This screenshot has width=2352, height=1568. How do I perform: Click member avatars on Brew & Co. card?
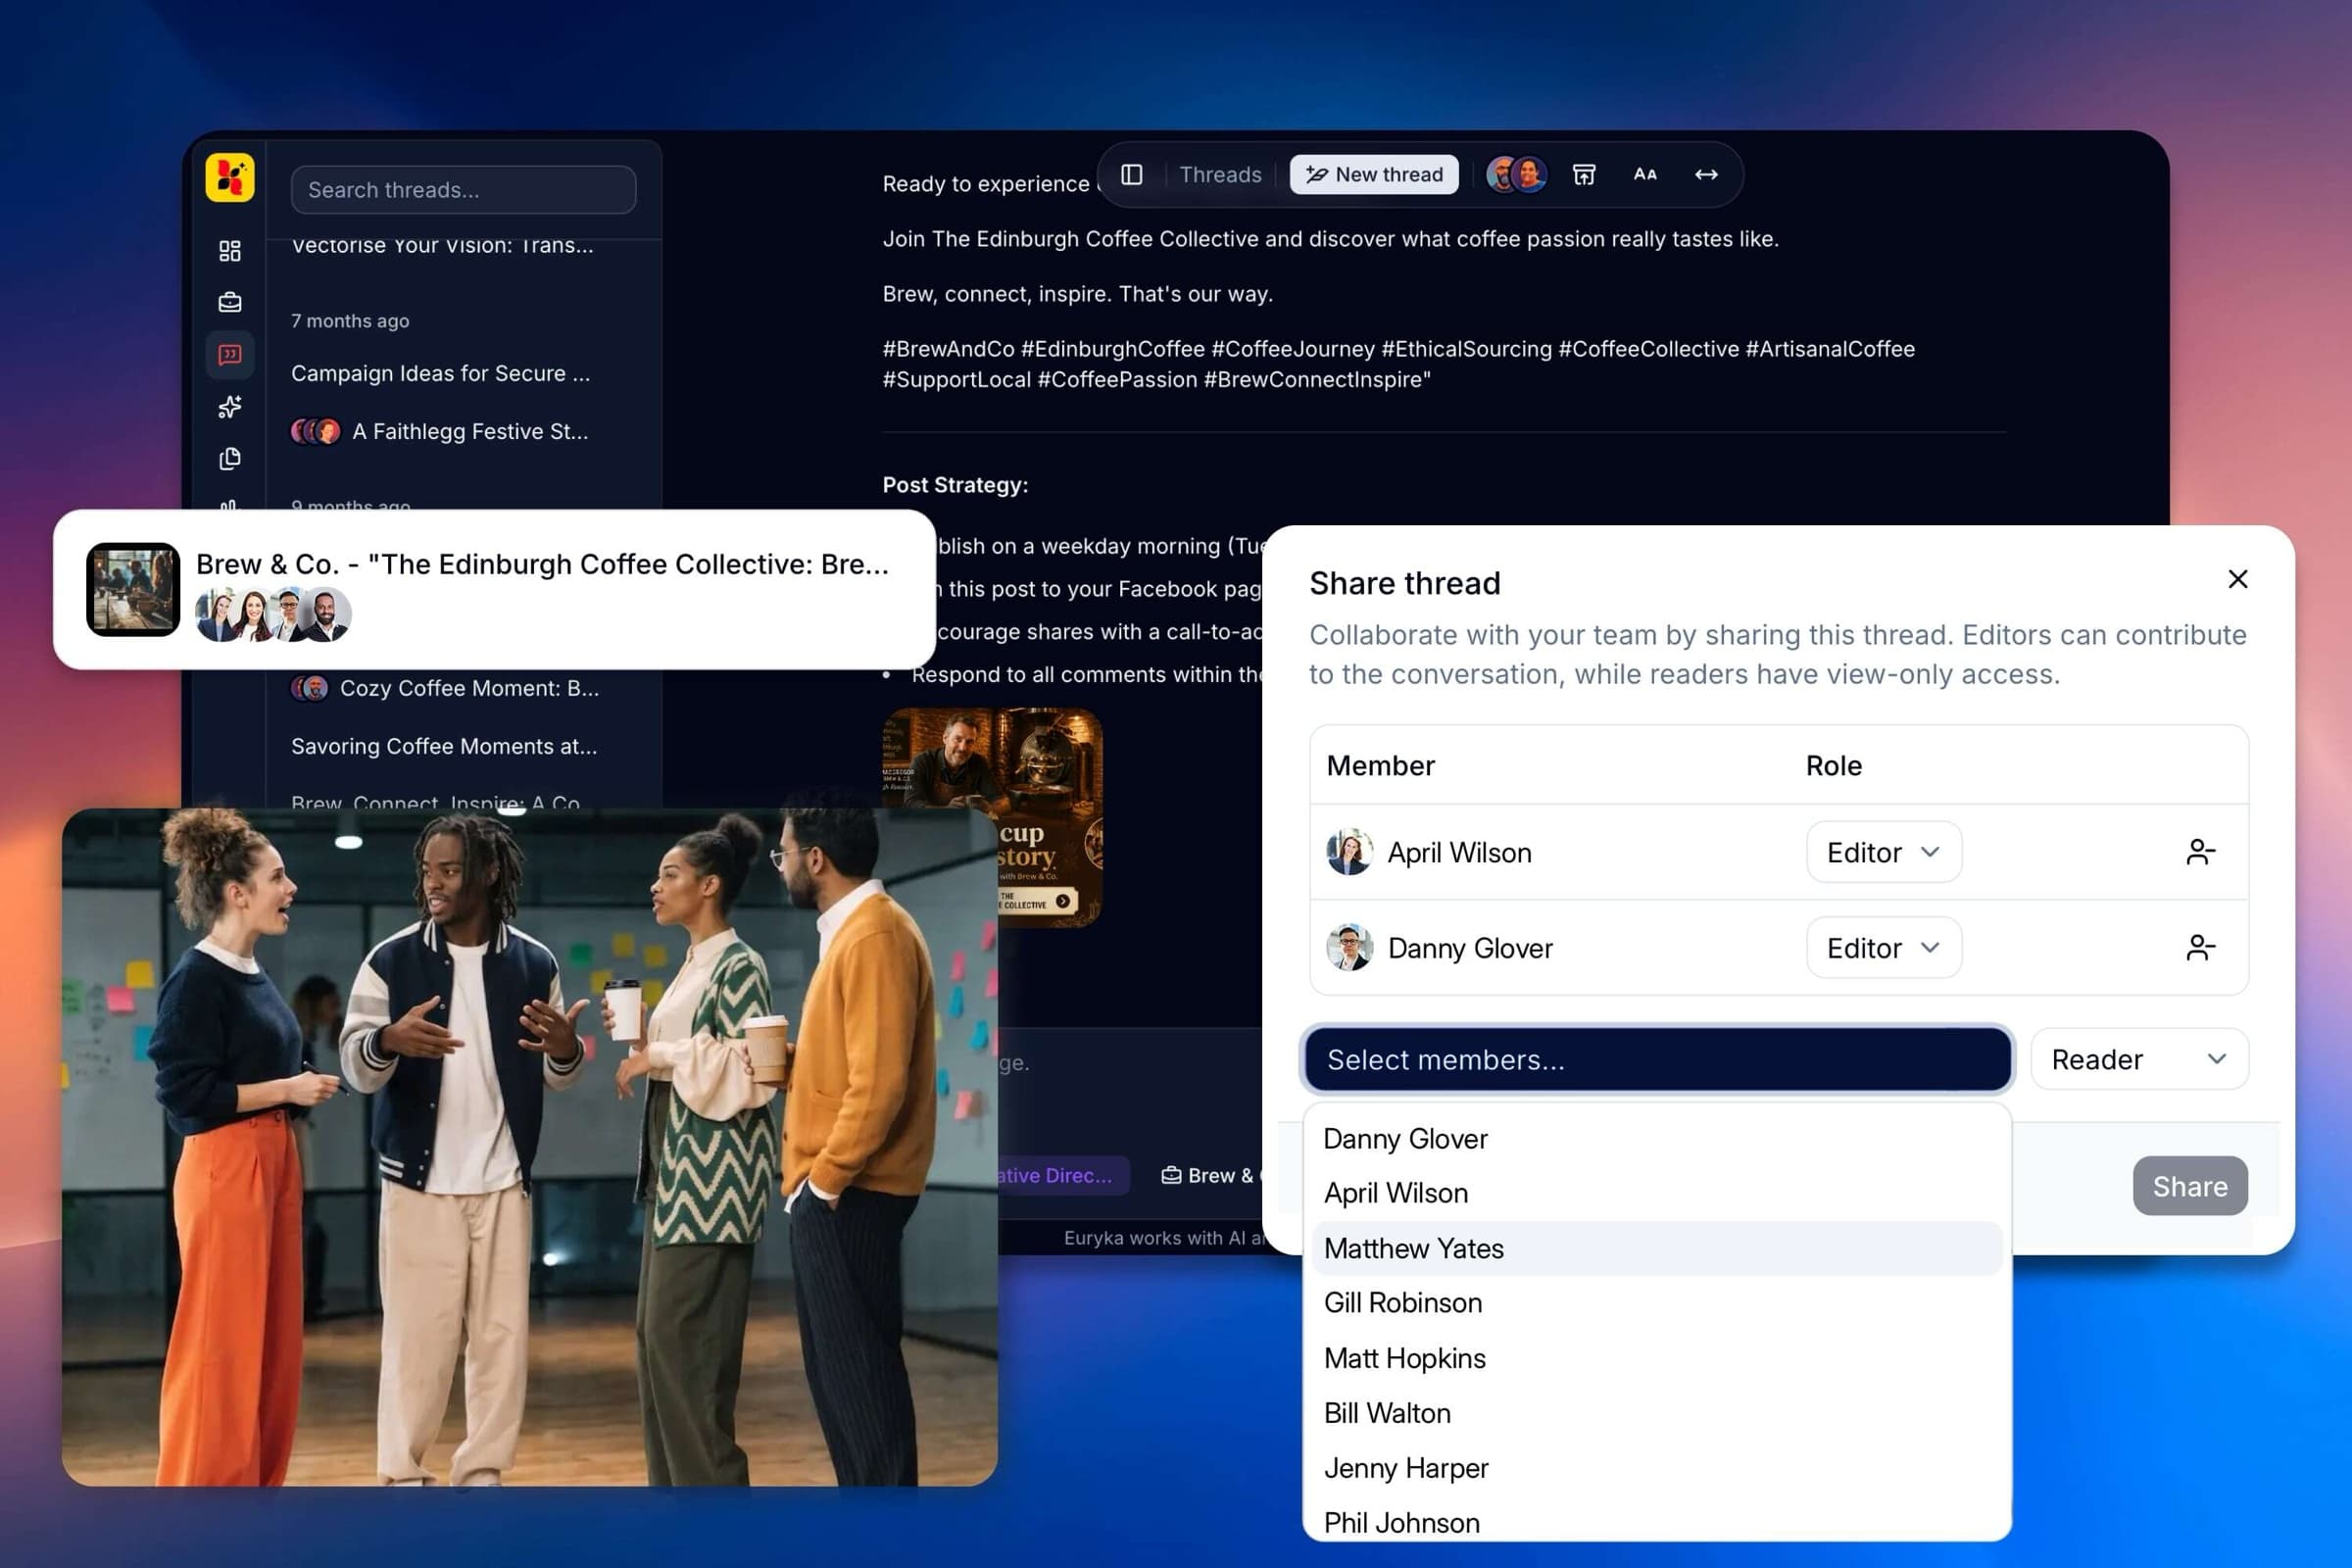[x=273, y=614]
